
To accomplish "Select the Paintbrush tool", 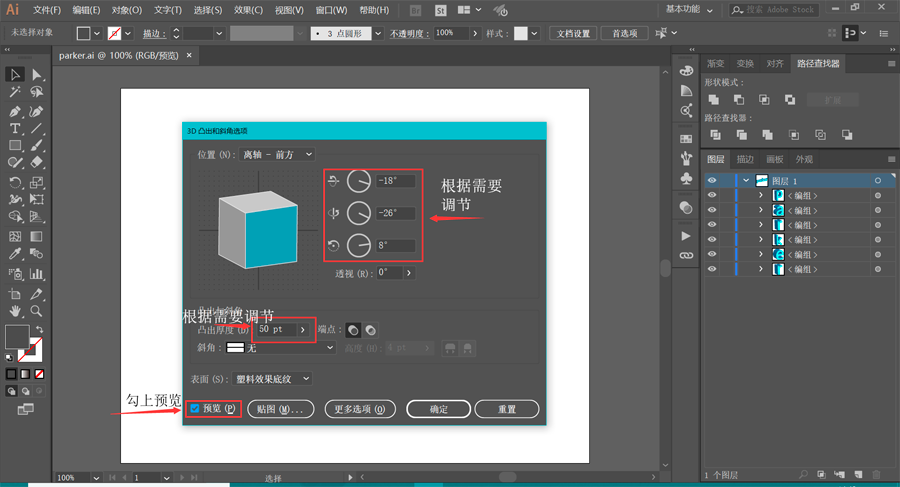I will (37, 145).
